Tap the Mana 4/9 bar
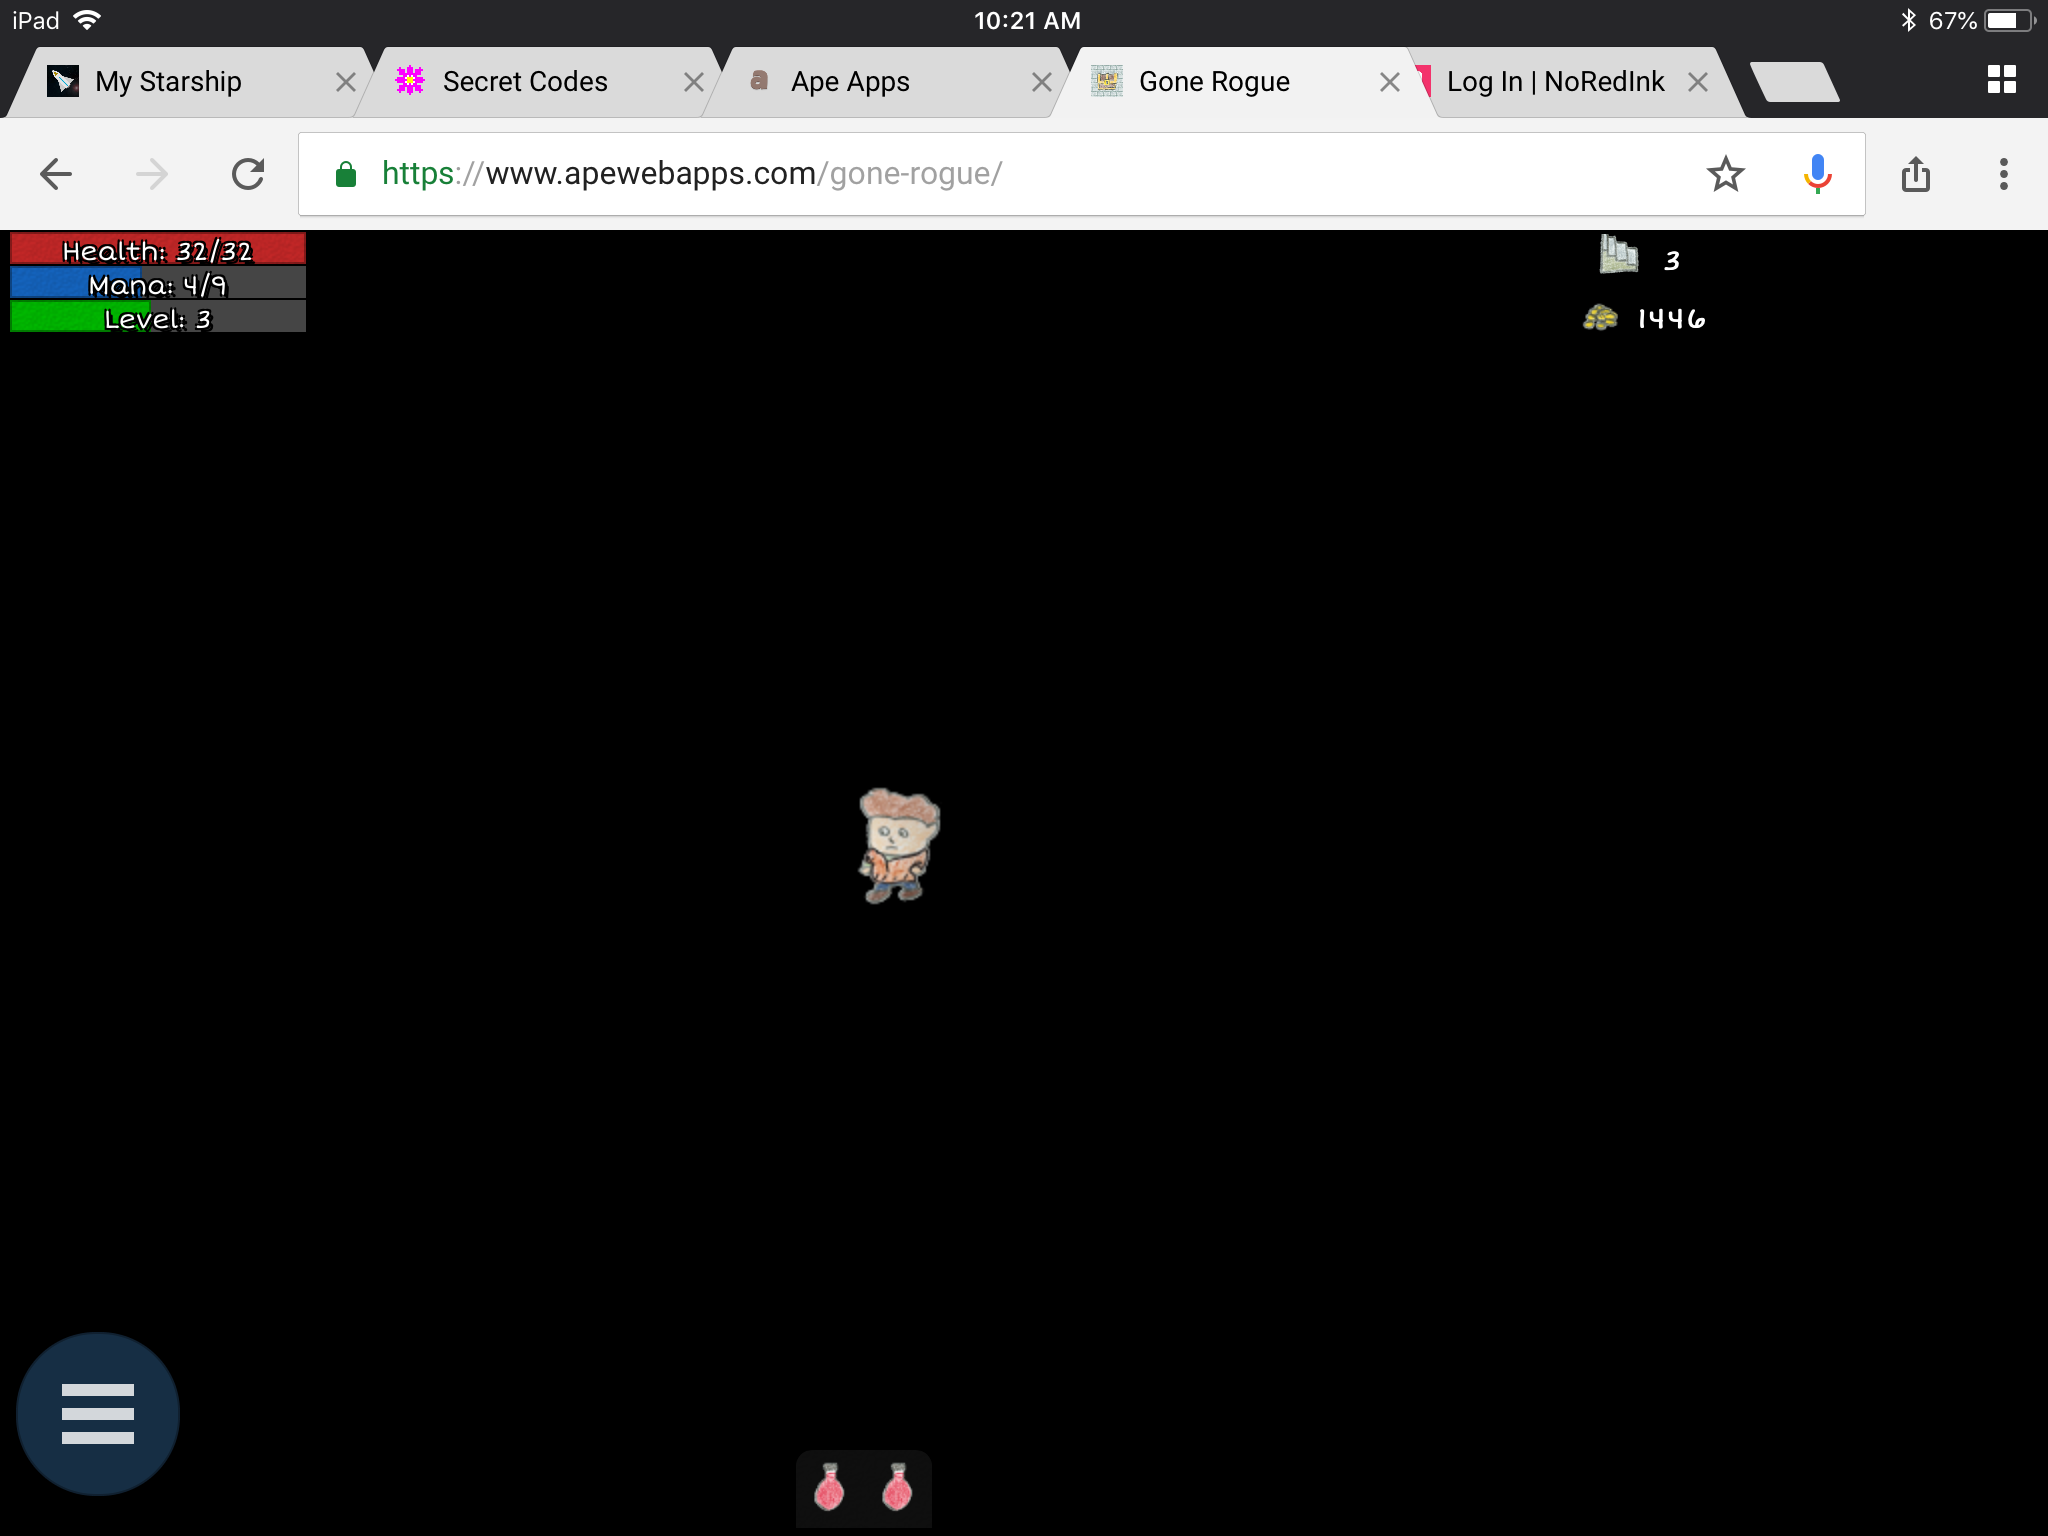 (x=158, y=284)
